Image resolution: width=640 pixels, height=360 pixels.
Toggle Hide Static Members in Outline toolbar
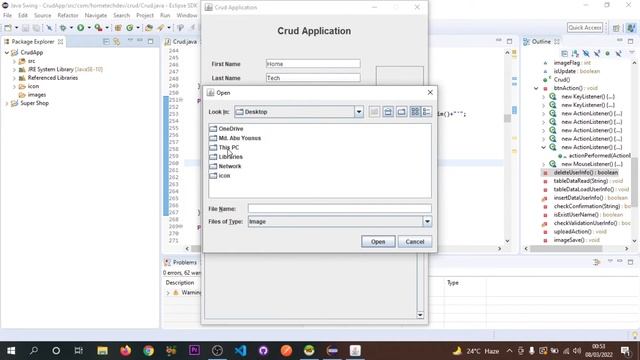click(597, 53)
